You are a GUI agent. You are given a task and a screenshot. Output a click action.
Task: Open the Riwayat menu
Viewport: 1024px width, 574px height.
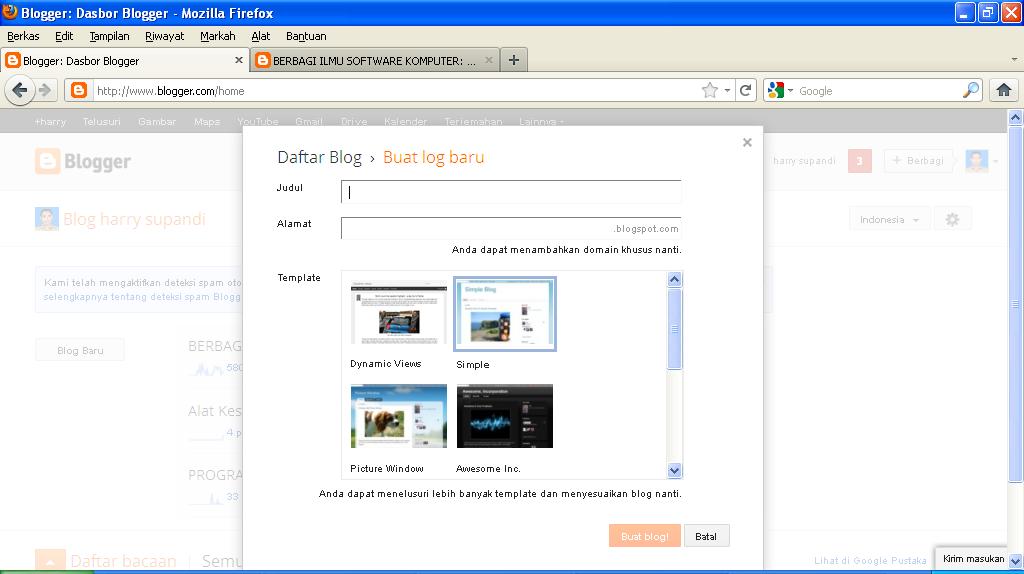165,36
